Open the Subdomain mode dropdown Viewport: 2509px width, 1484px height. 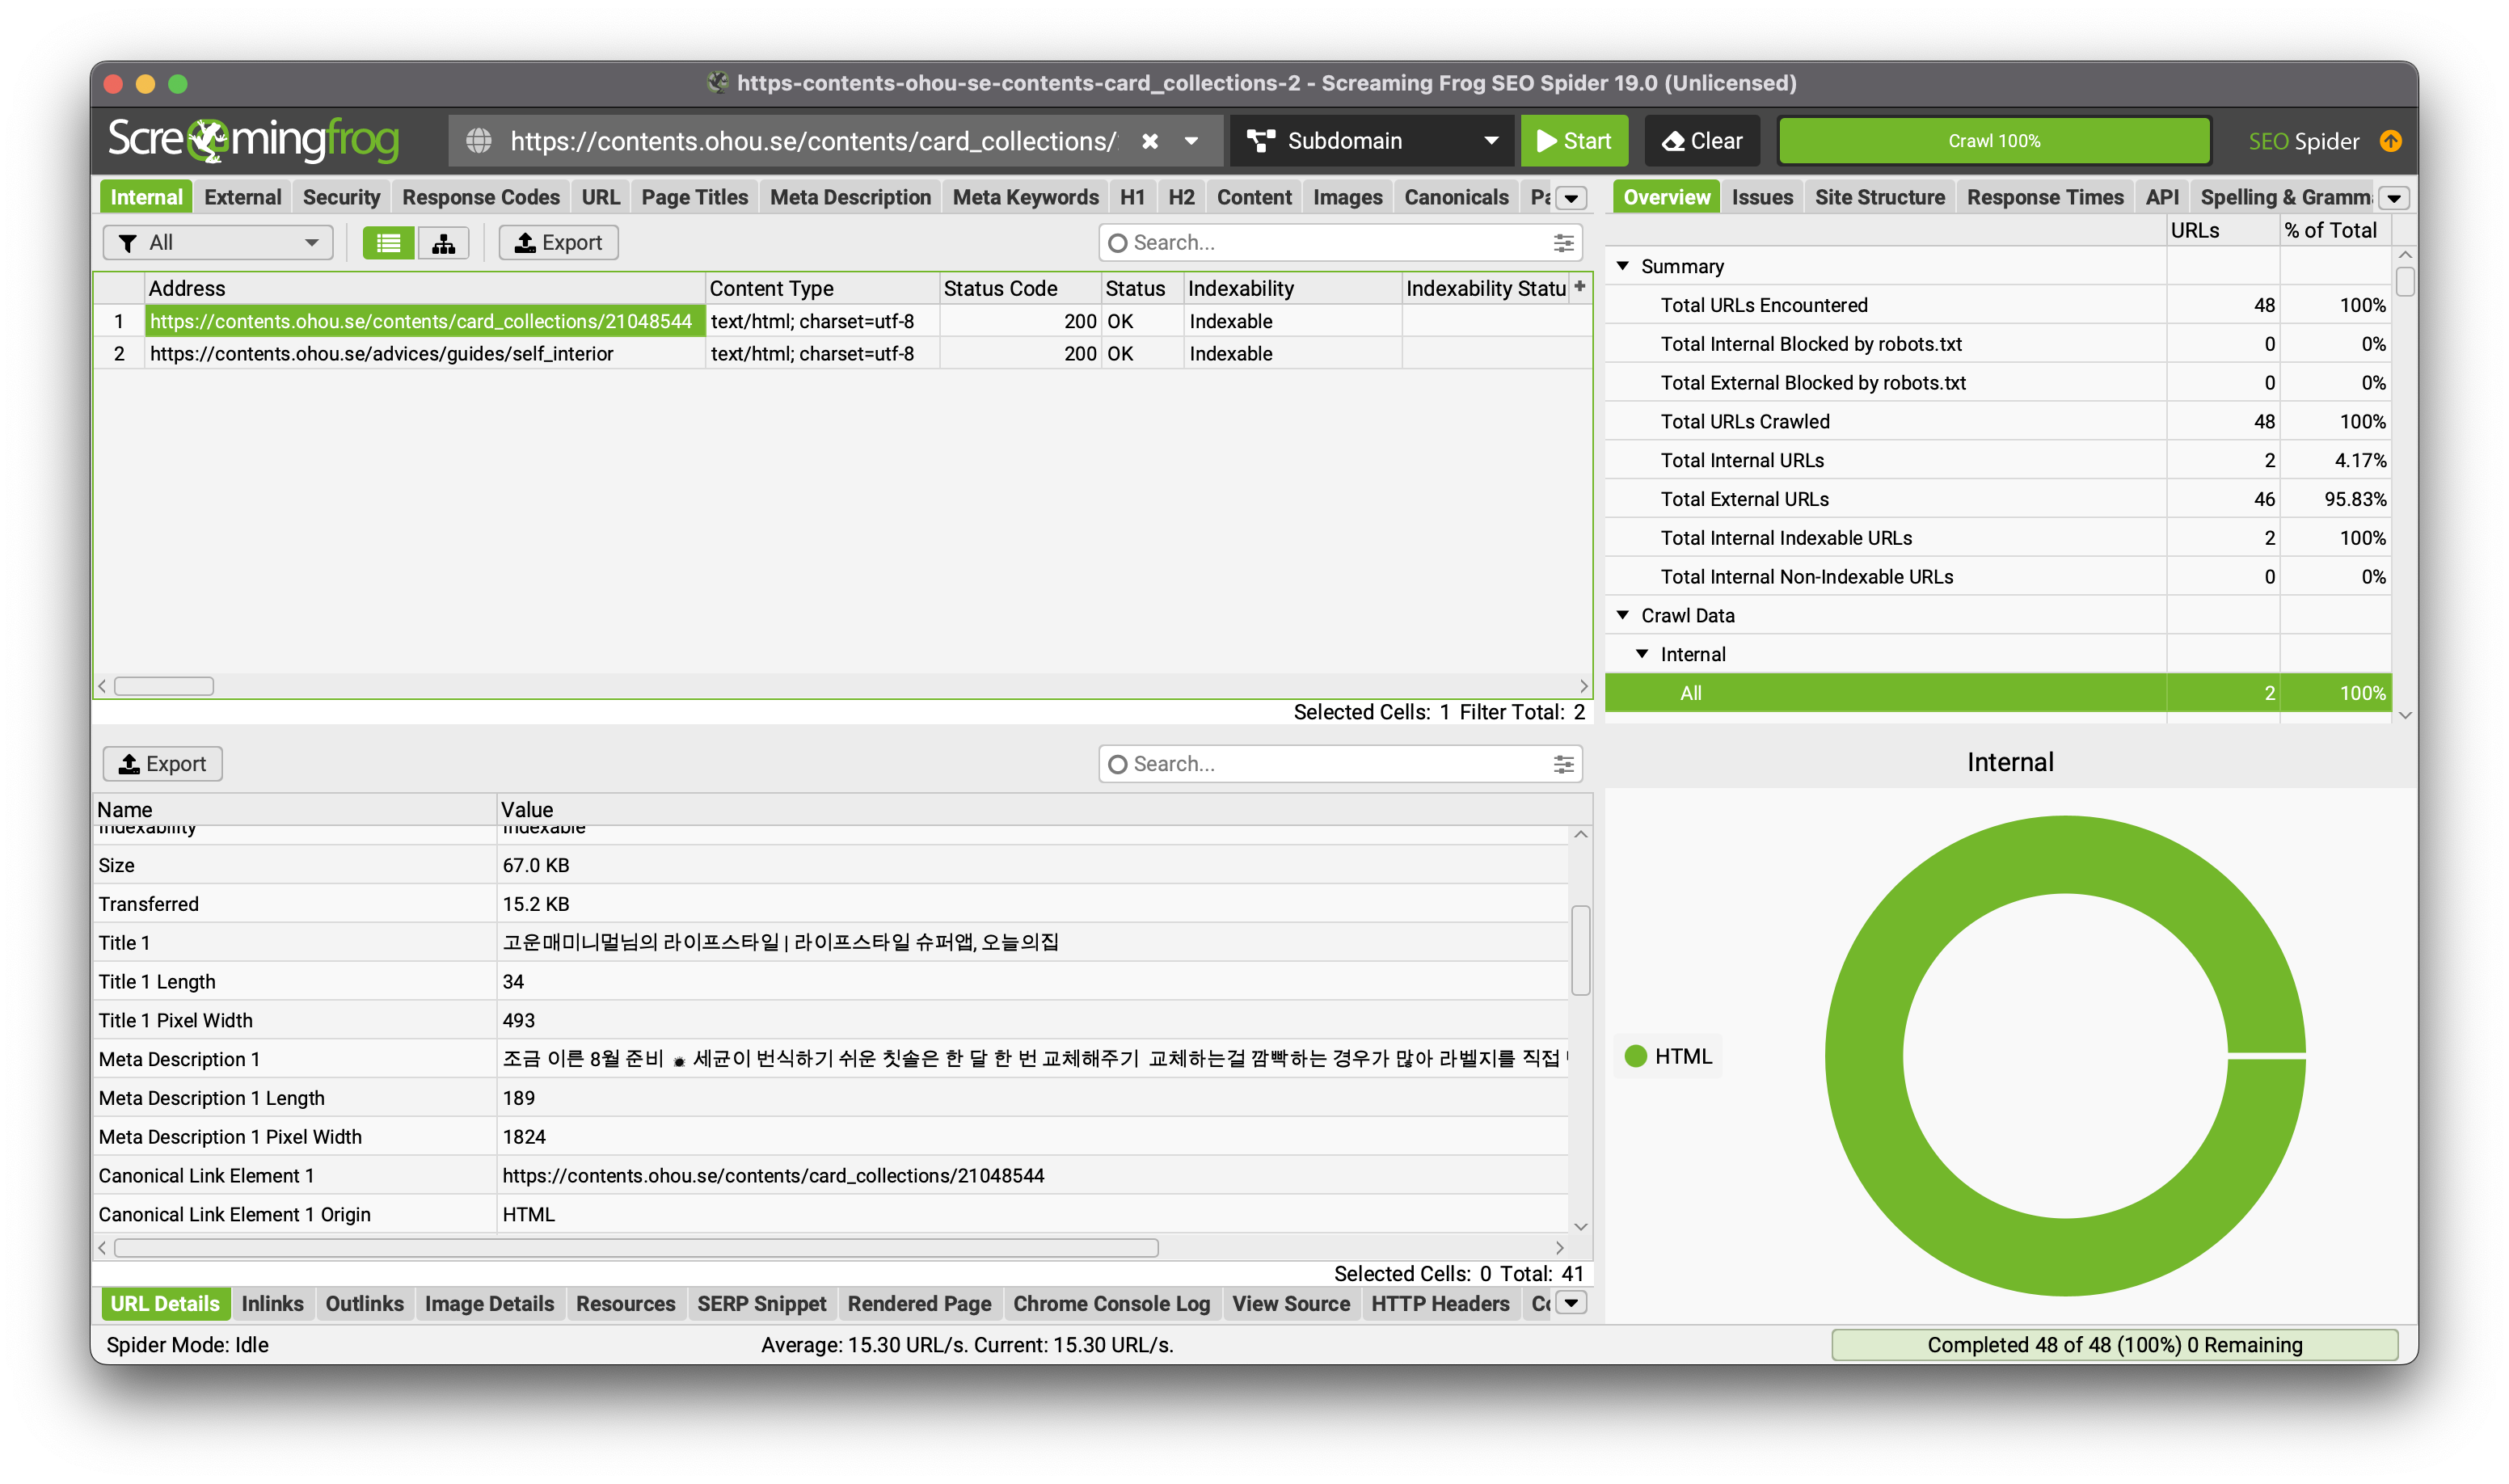click(x=1375, y=141)
